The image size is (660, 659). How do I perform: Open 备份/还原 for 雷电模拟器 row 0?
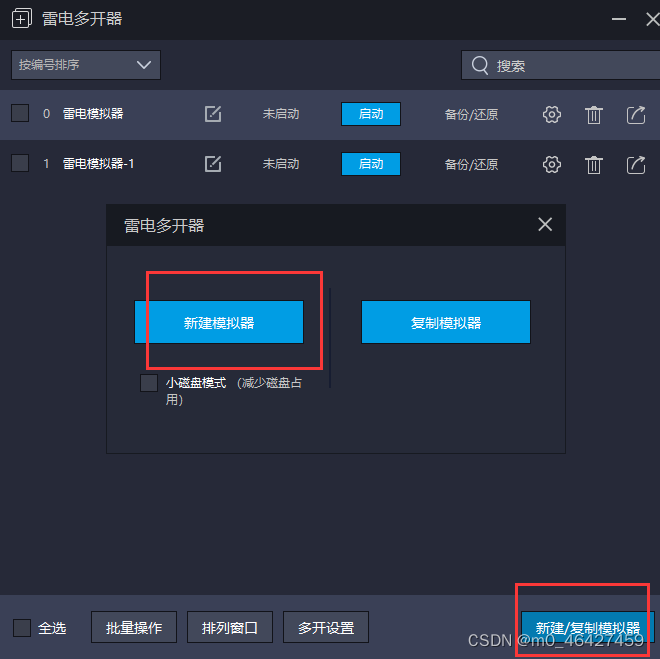[471, 114]
